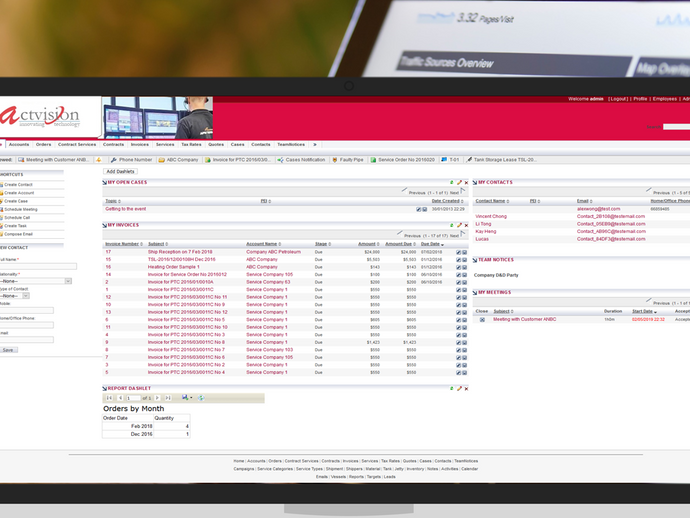Refresh the My Open Cases dashlet
Viewport: 690px width, 518px height.
451,182
